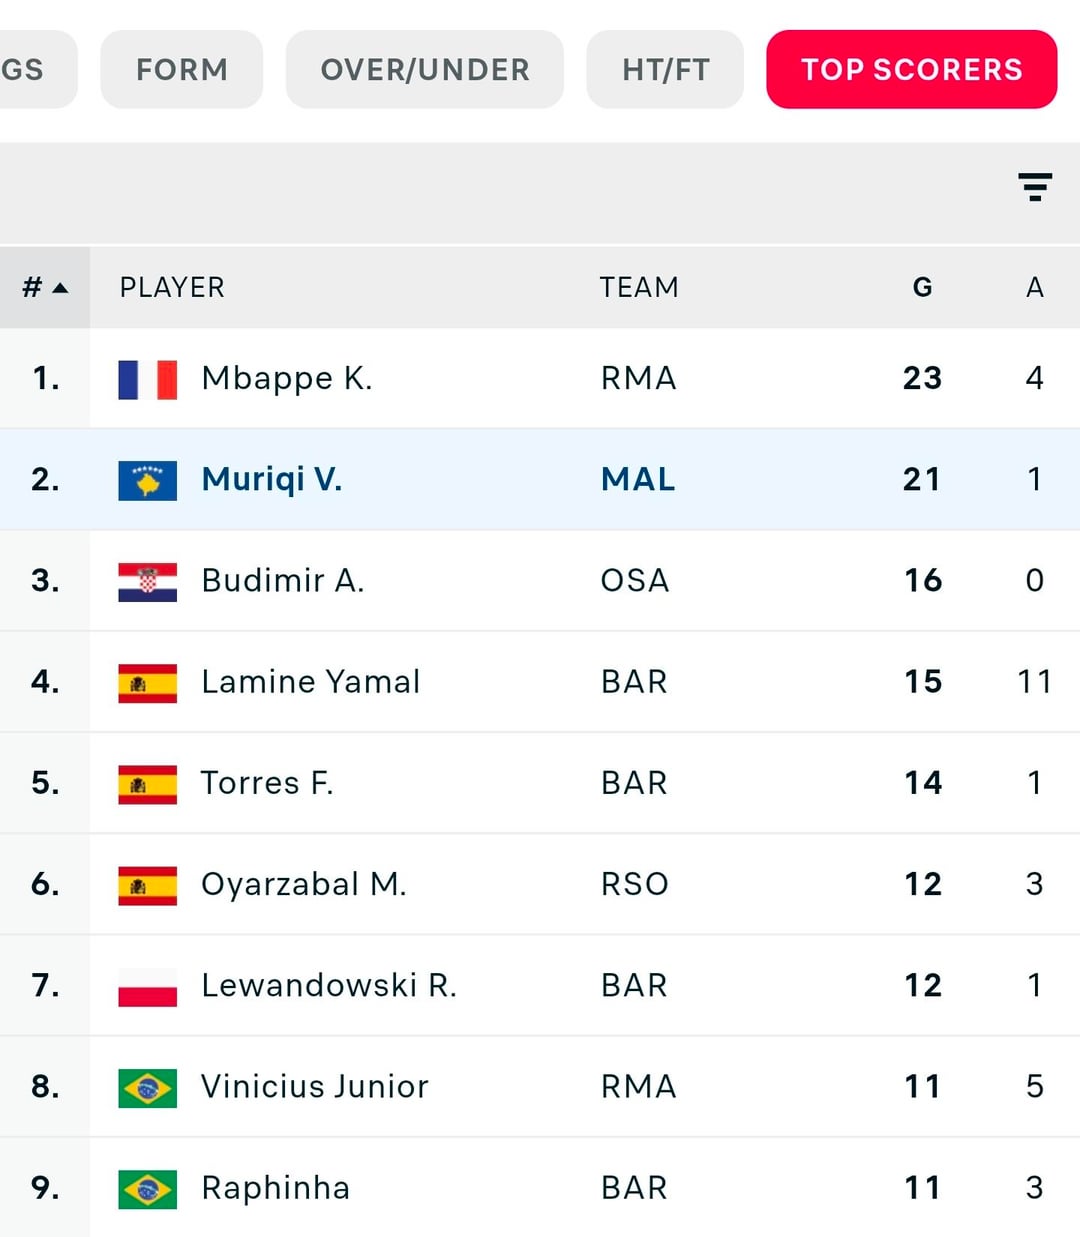This screenshot has height=1237, width=1080.
Task: Click the Croatia flag beside Budimir
Action: (147, 582)
